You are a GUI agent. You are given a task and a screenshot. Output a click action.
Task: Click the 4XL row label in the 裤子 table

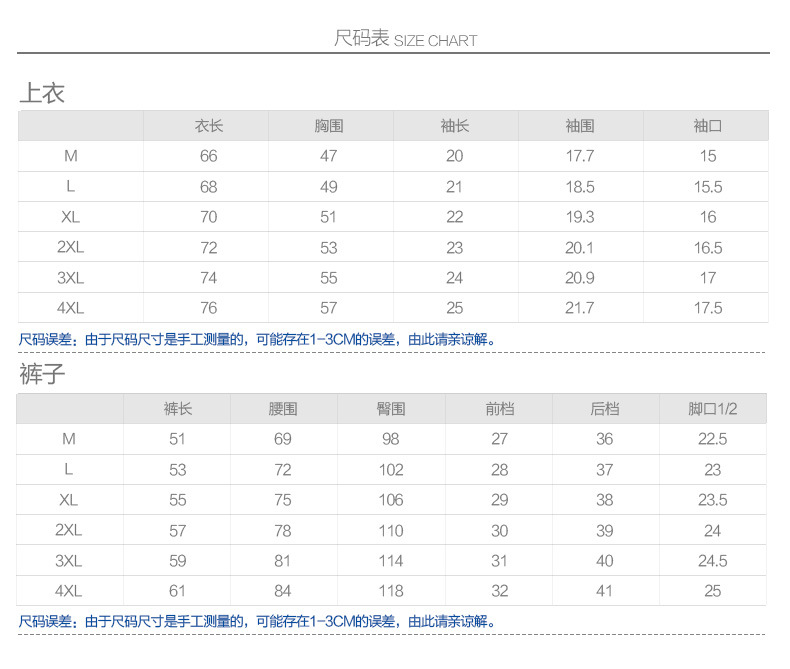tap(68, 591)
